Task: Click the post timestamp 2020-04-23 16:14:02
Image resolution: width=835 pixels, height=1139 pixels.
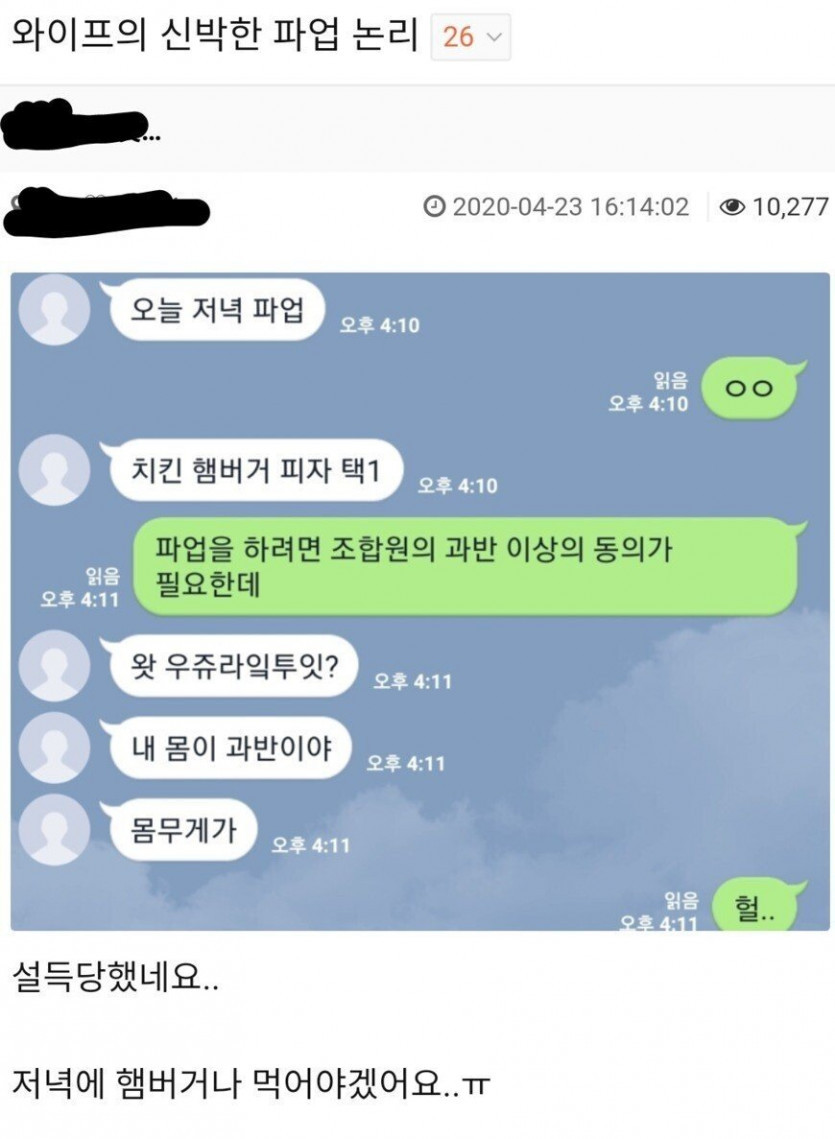Action: pyautogui.click(x=570, y=207)
